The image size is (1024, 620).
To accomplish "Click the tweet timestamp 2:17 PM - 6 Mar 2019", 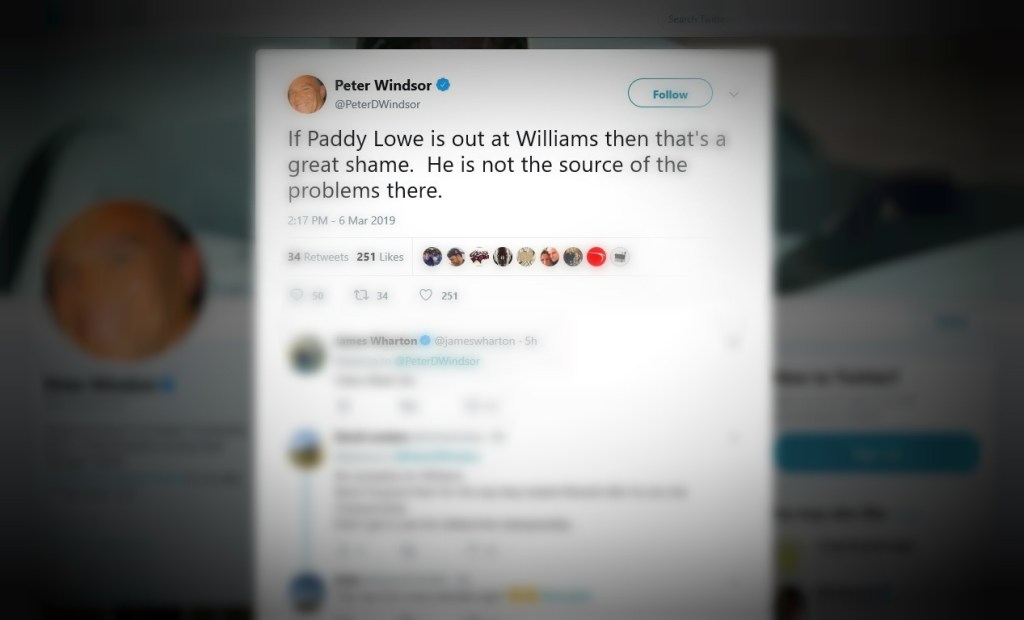I will [342, 220].
